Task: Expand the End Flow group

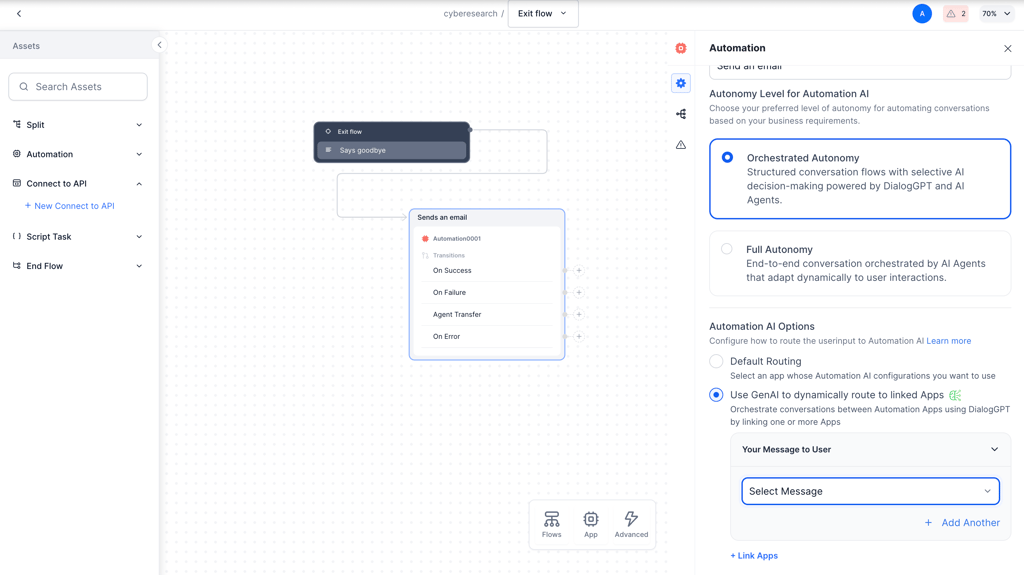Action: [x=139, y=266]
